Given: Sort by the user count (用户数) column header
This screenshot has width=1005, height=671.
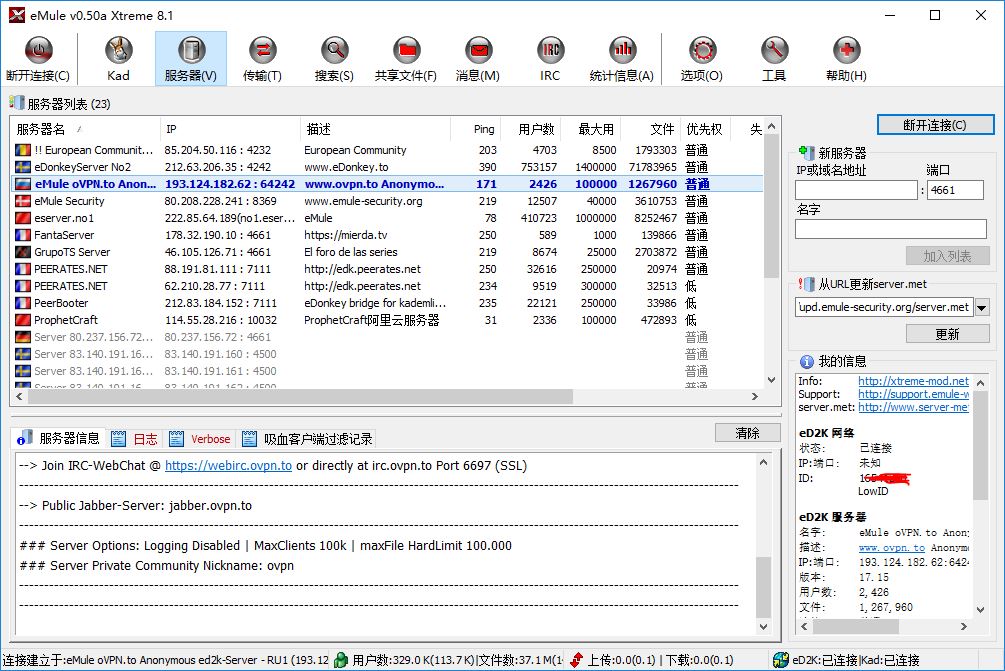Looking at the screenshot, I should point(531,129).
